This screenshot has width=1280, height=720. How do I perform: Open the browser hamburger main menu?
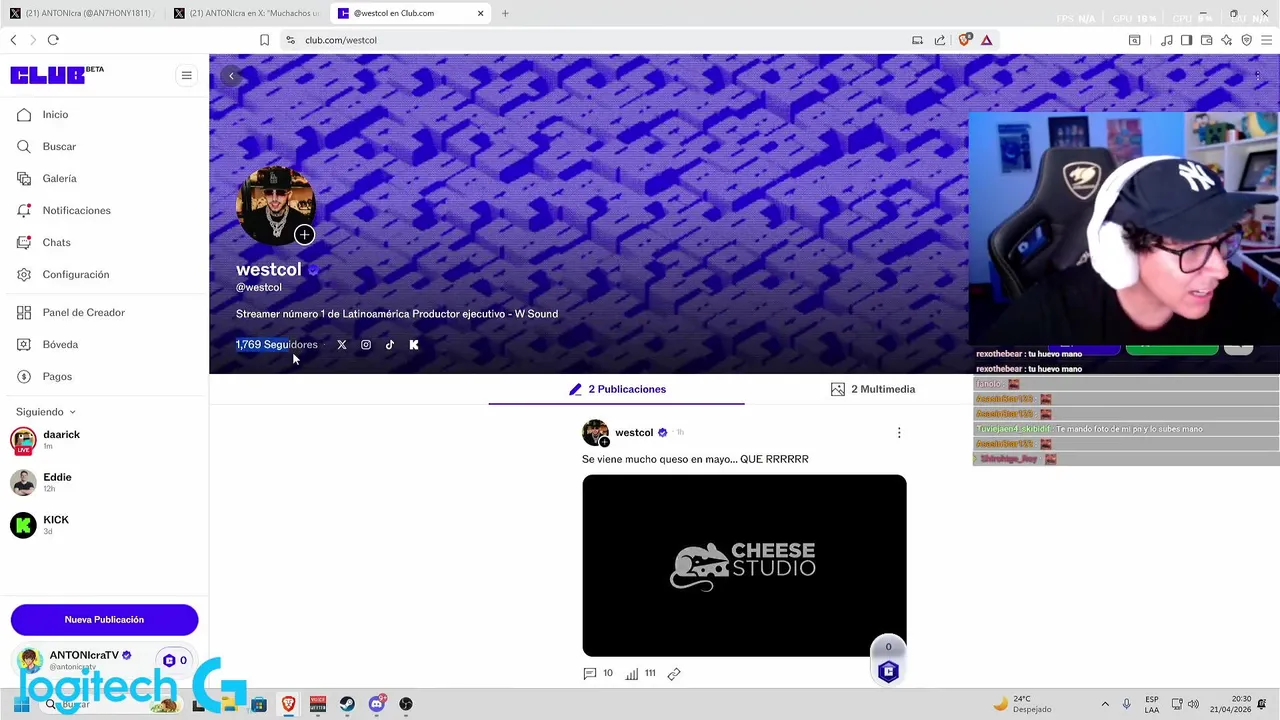pyautogui.click(x=1266, y=40)
